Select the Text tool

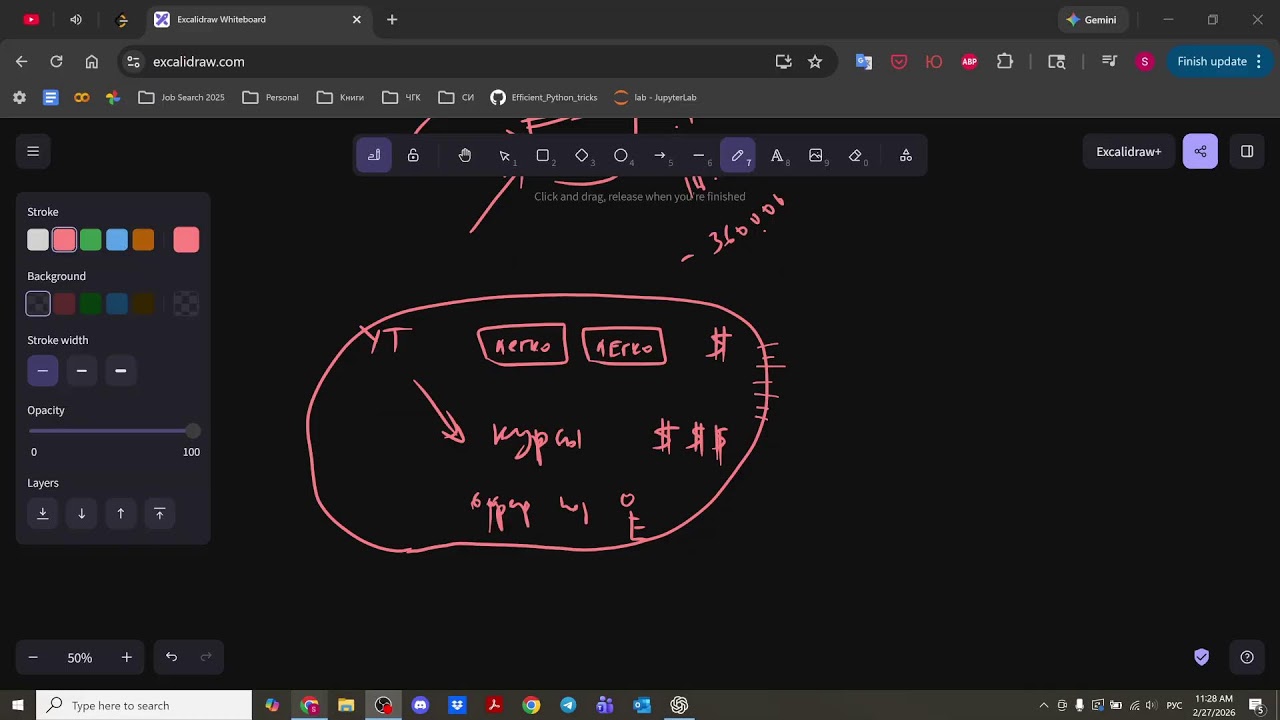(x=777, y=155)
